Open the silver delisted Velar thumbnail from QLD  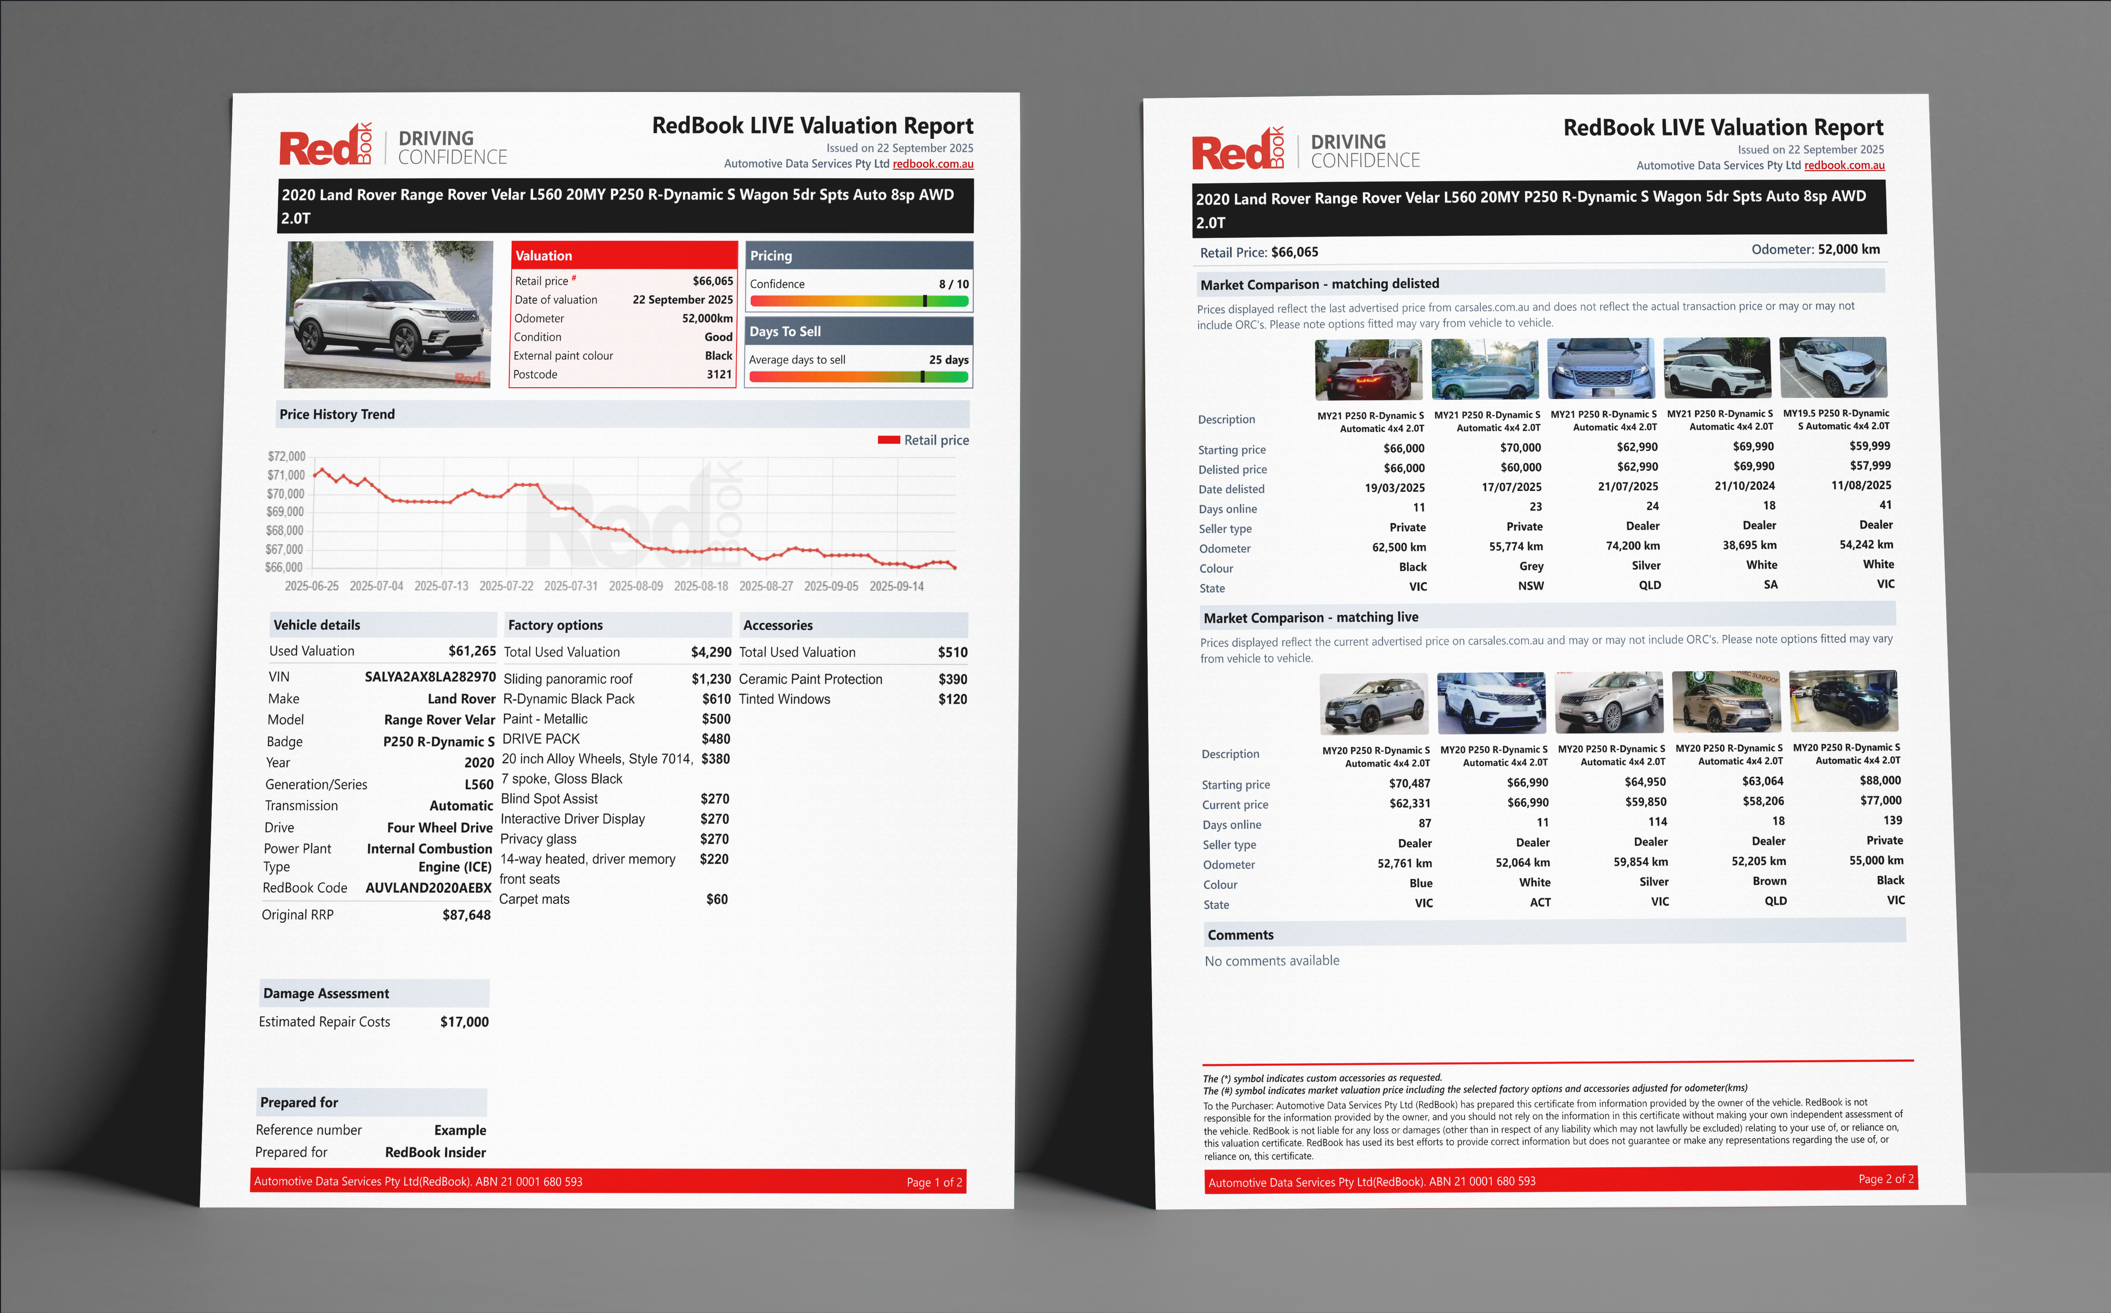(x=1600, y=368)
